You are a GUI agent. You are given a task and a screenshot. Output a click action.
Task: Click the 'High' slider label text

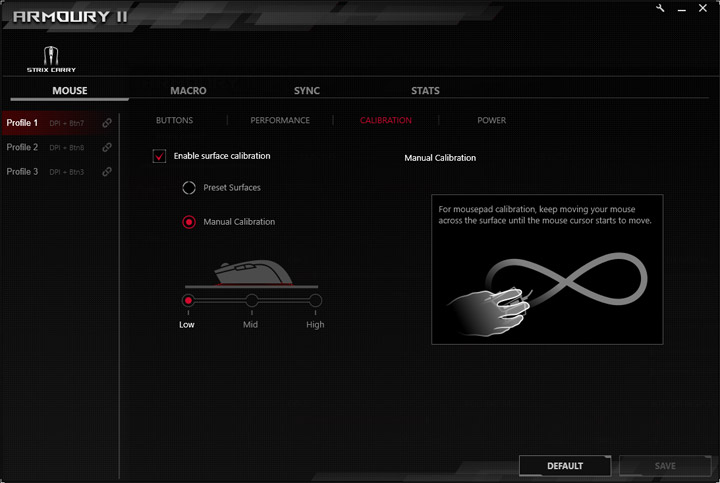pyautogui.click(x=315, y=325)
